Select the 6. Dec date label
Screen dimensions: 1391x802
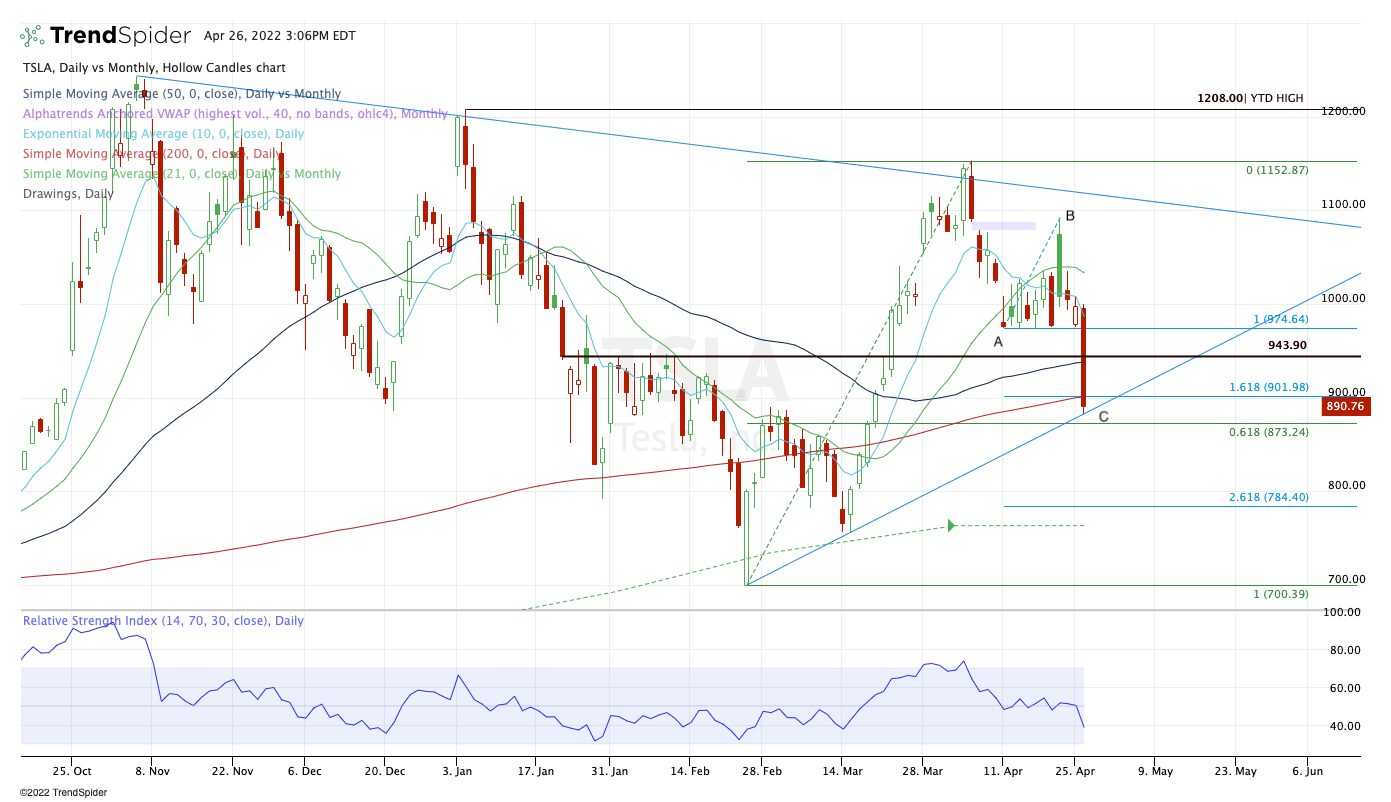pos(304,772)
